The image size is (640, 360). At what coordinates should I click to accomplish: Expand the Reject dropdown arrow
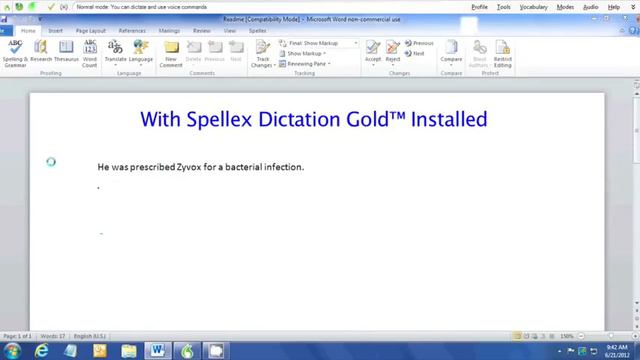click(393, 65)
